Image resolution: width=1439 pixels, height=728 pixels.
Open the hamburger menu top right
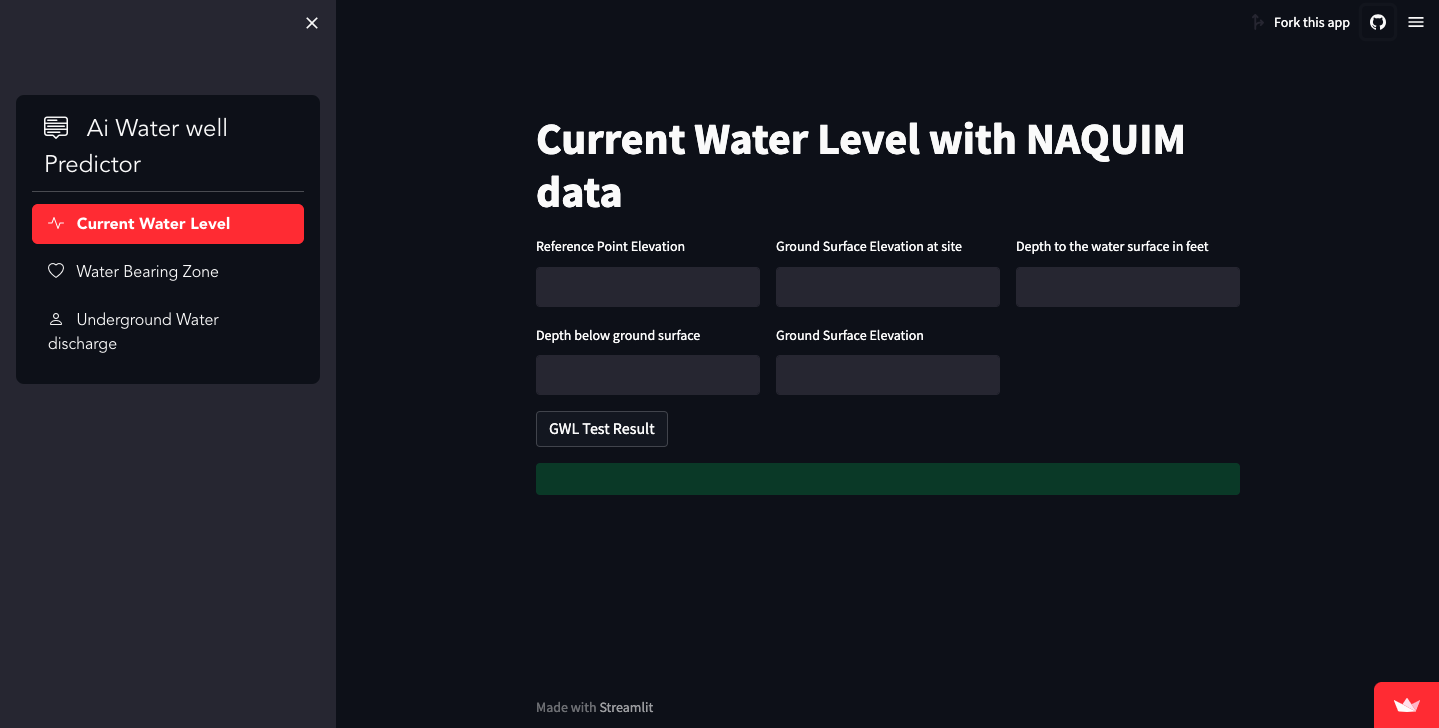coord(1415,22)
